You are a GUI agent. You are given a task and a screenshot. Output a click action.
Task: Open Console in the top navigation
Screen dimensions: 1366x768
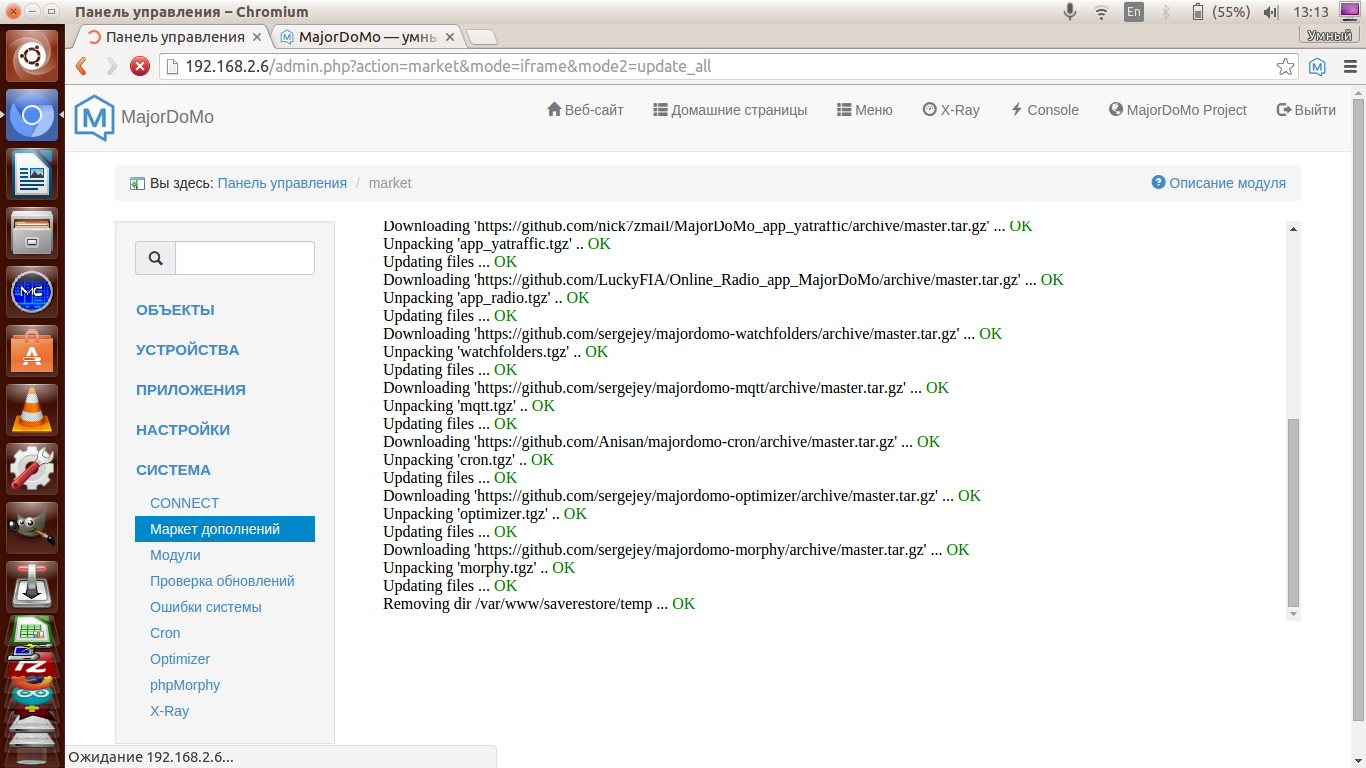pyautogui.click(x=1044, y=110)
